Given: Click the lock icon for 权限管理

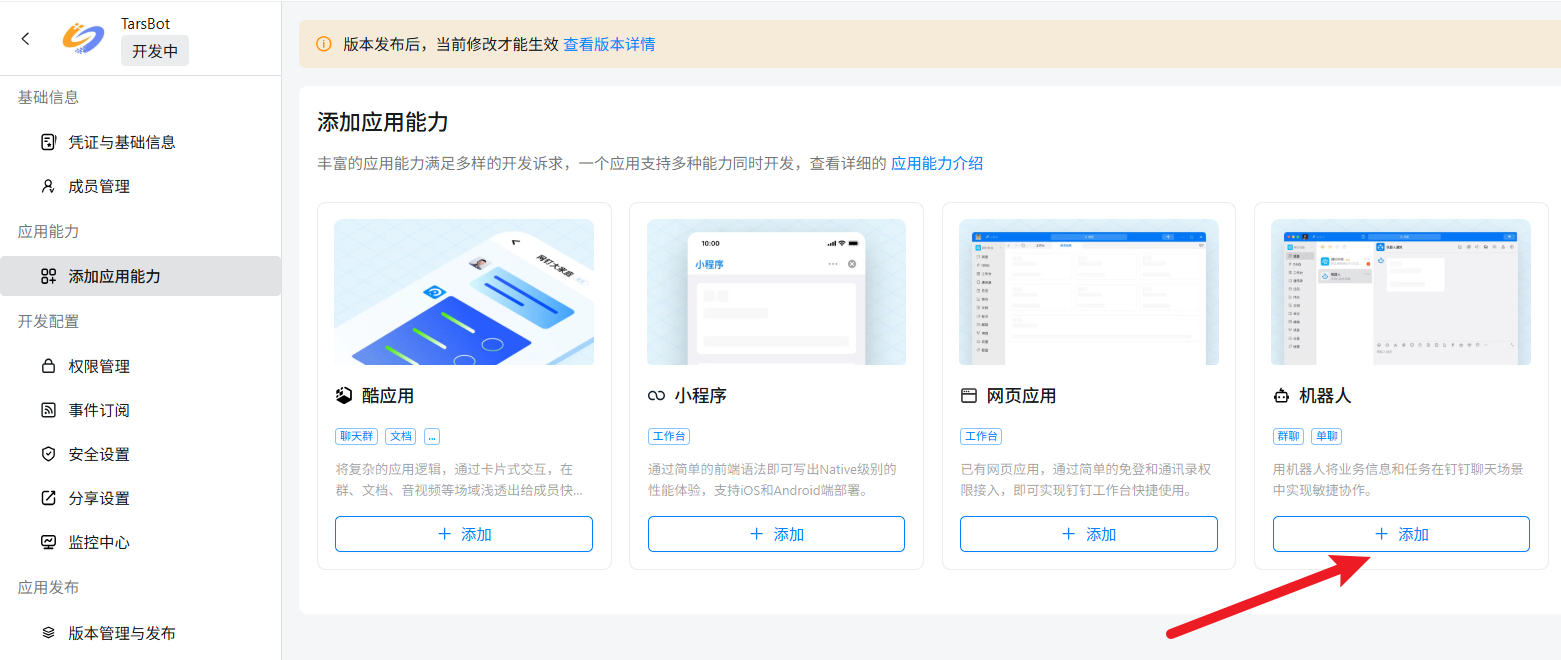Looking at the screenshot, I should (x=48, y=366).
